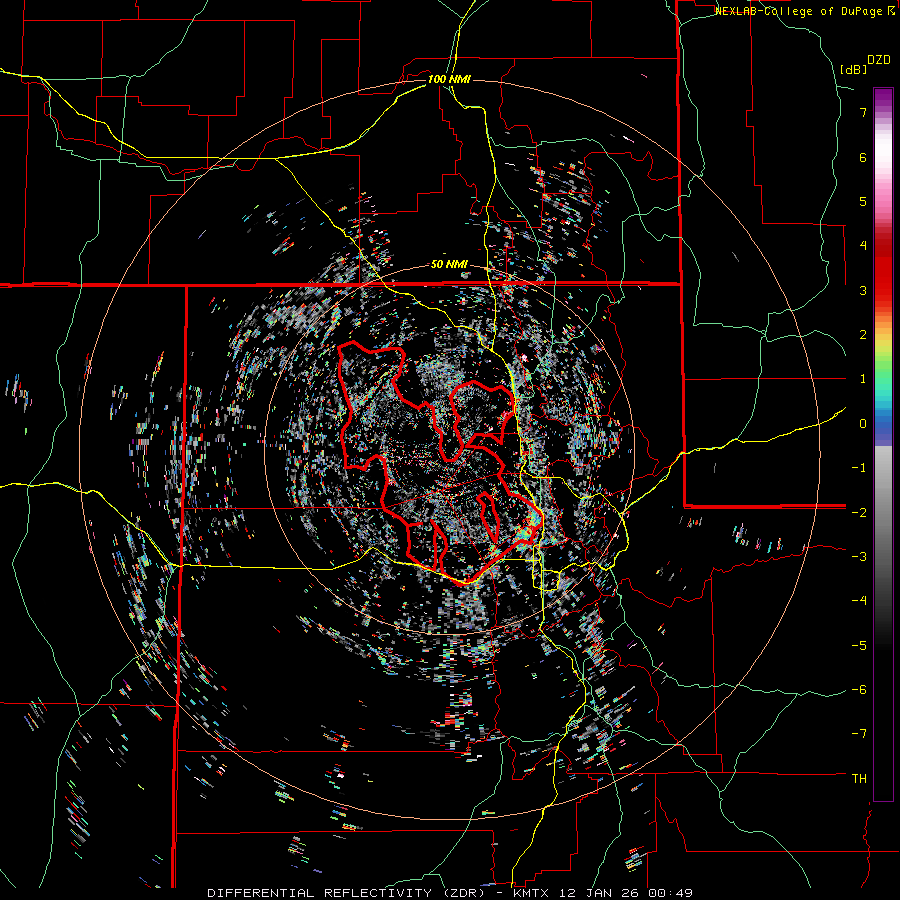Viewport: 900px width, 900px height.
Task: Click the -6 value on the color scale
Action: coord(859,690)
